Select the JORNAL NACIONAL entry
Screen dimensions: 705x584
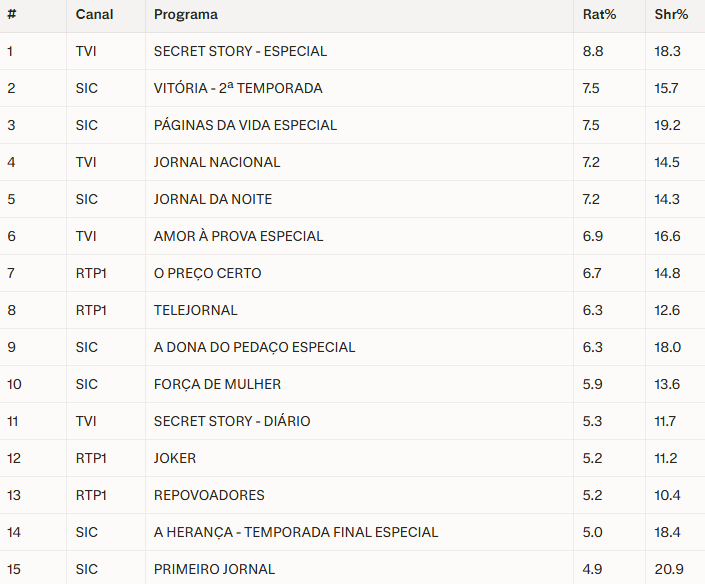tap(217, 162)
